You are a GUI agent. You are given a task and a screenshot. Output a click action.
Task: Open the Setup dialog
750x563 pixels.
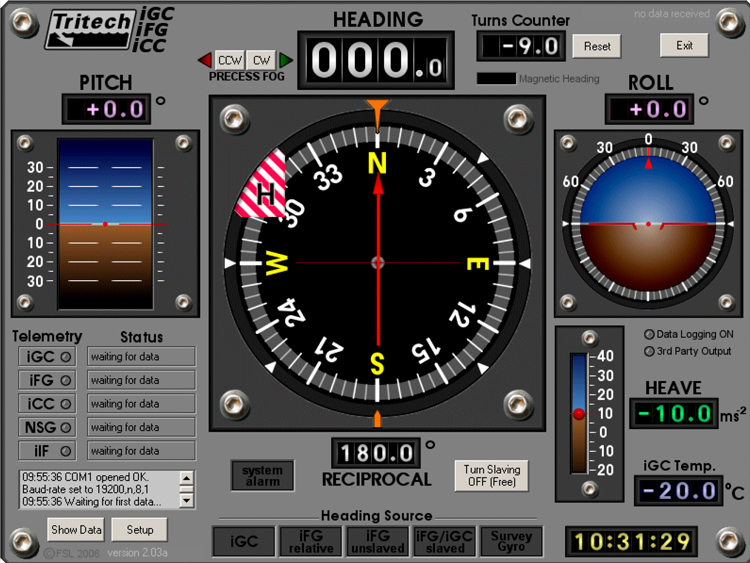pyautogui.click(x=139, y=530)
